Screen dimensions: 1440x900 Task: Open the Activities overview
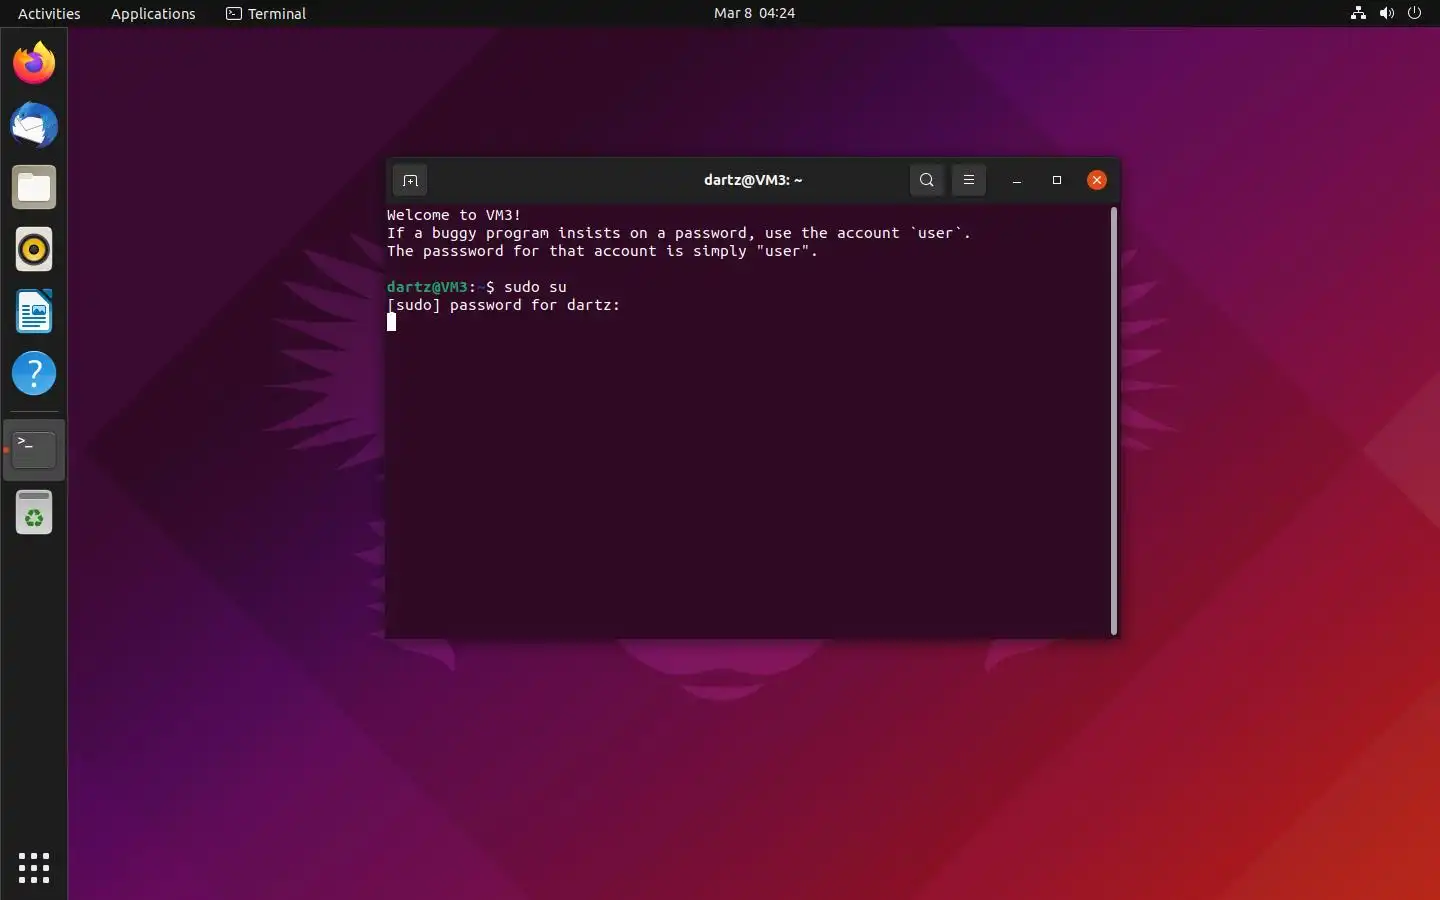(49, 13)
